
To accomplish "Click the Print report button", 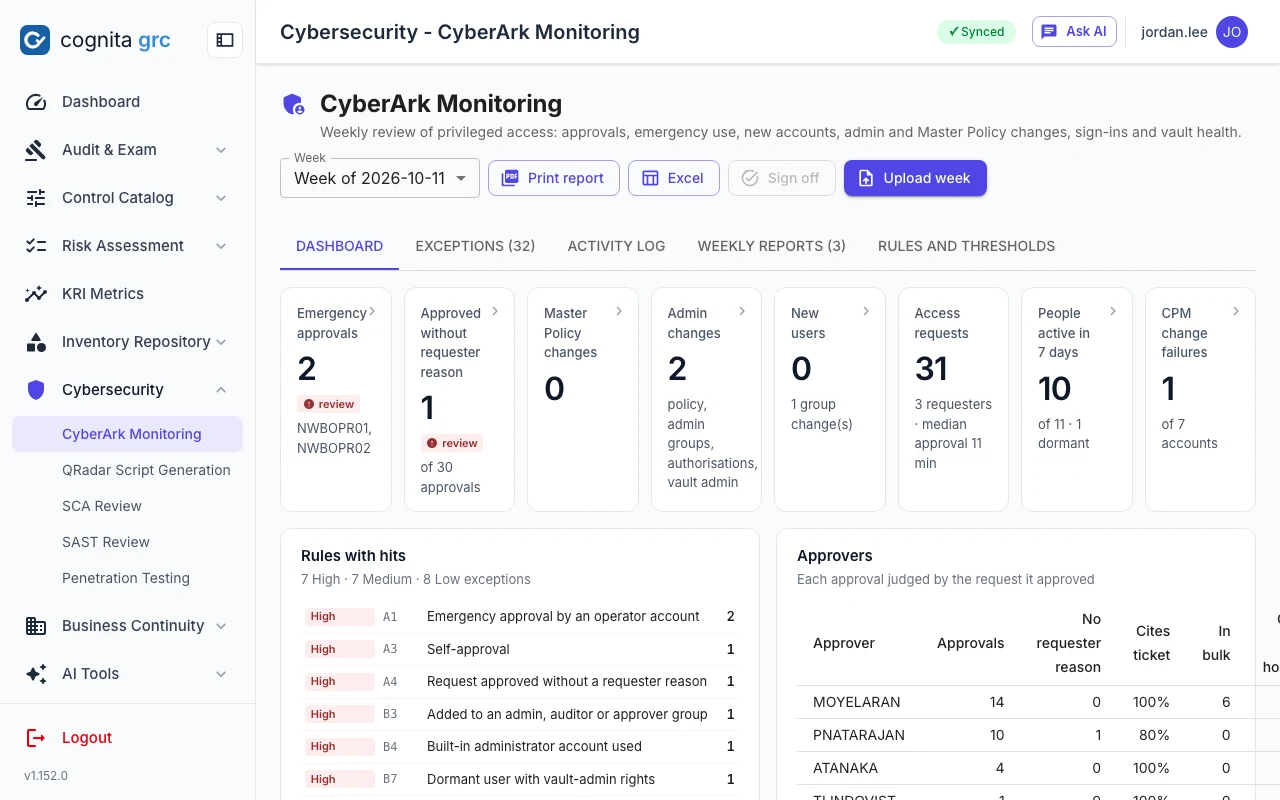I will pyautogui.click(x=554, y=178).
